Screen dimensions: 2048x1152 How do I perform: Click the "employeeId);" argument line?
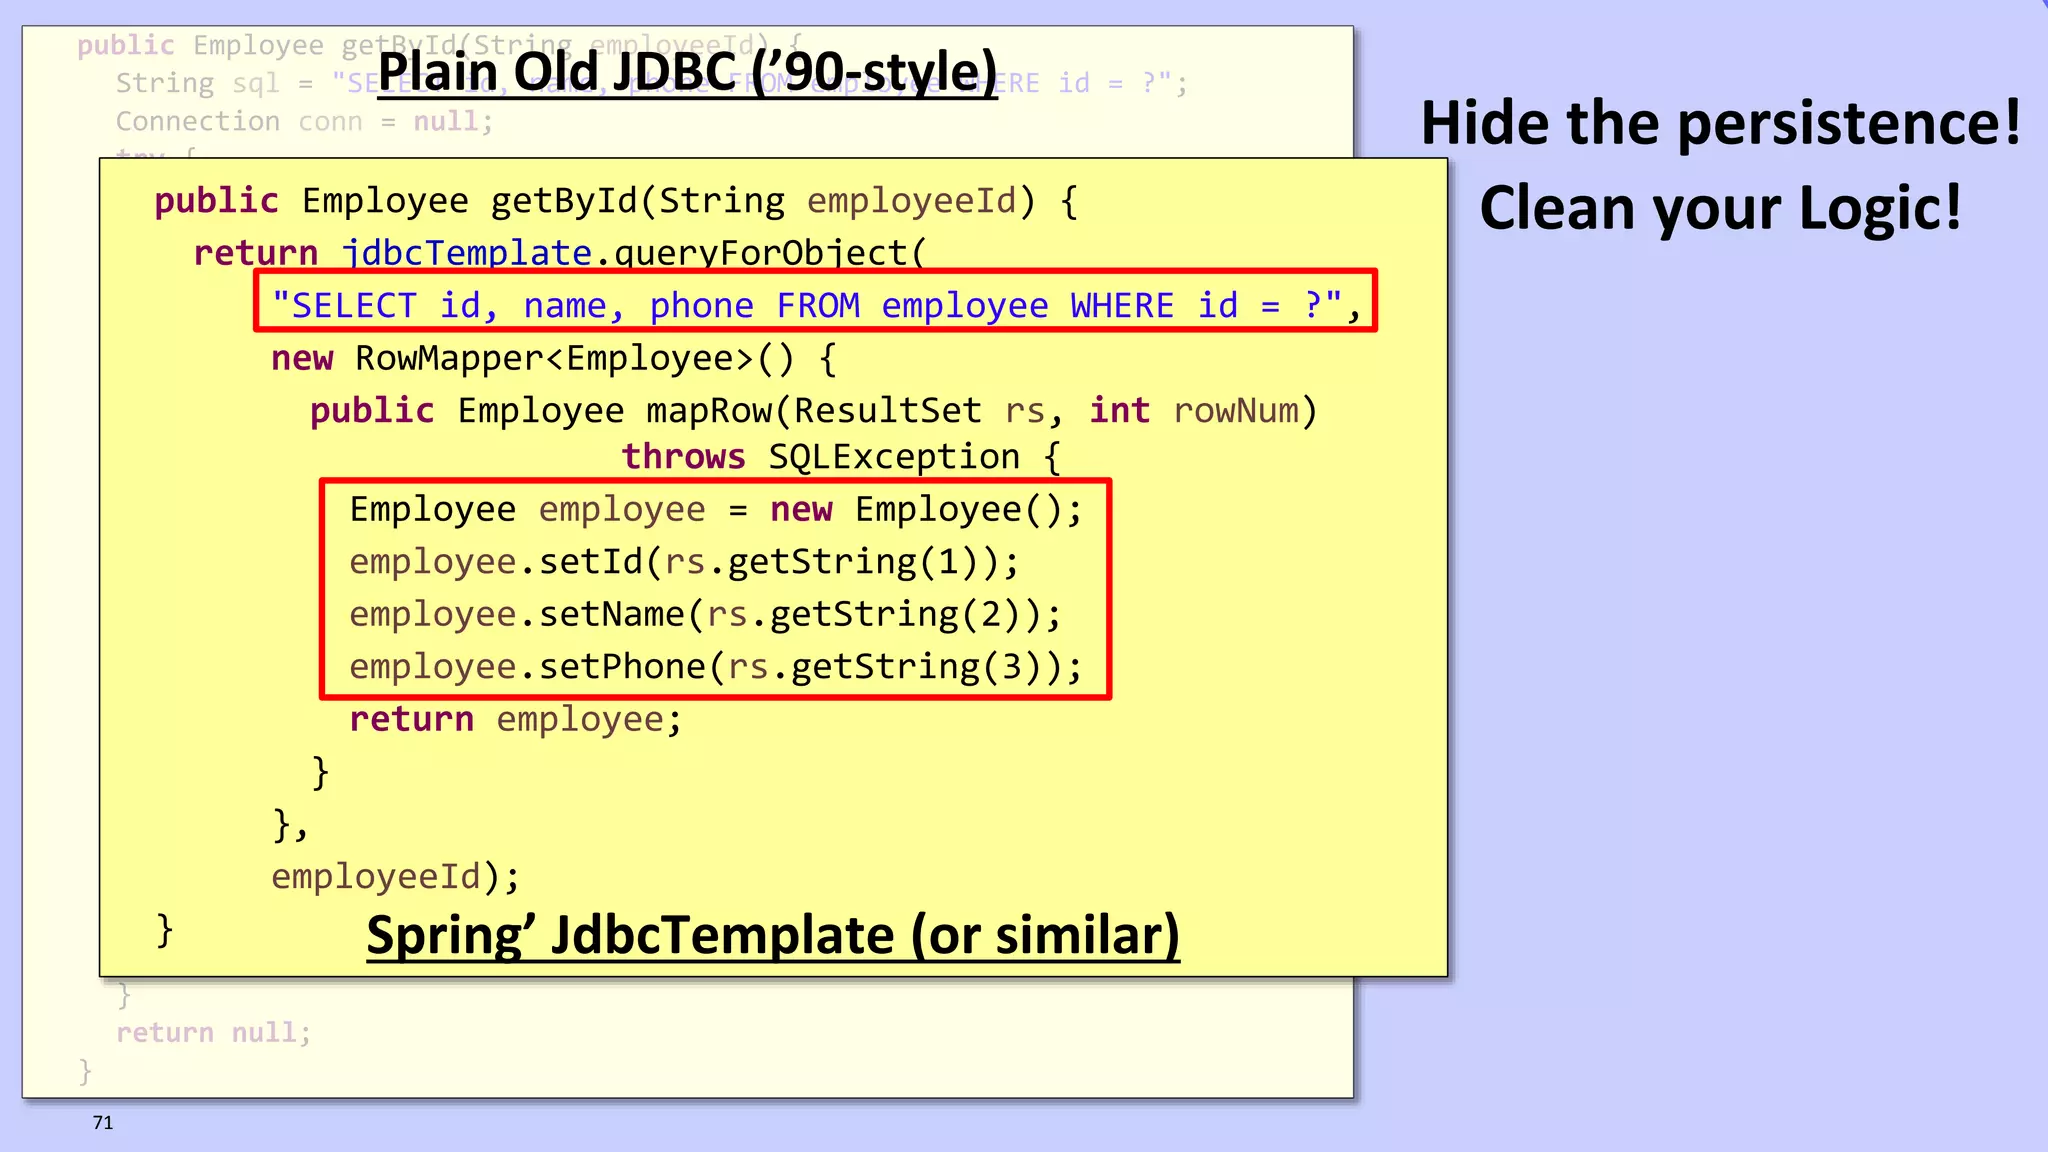[395, 876]
